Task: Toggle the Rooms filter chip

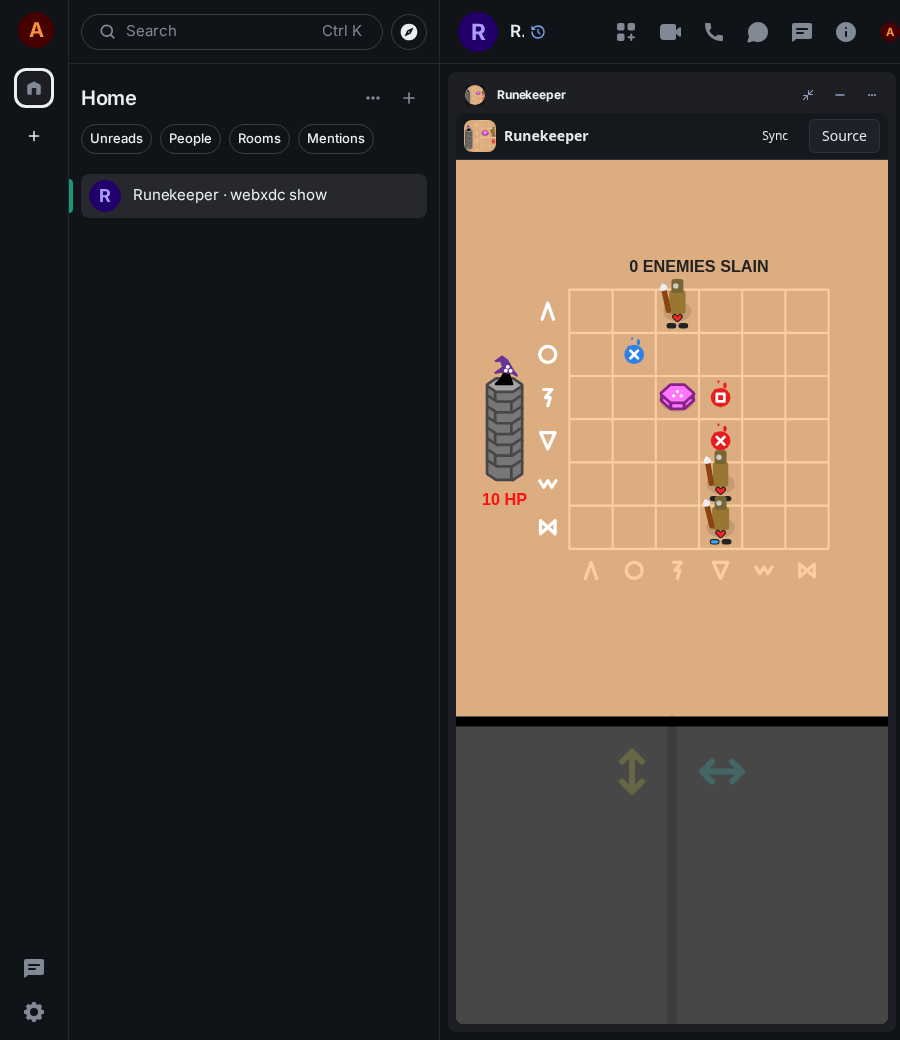Action: (x=259, y=139)
